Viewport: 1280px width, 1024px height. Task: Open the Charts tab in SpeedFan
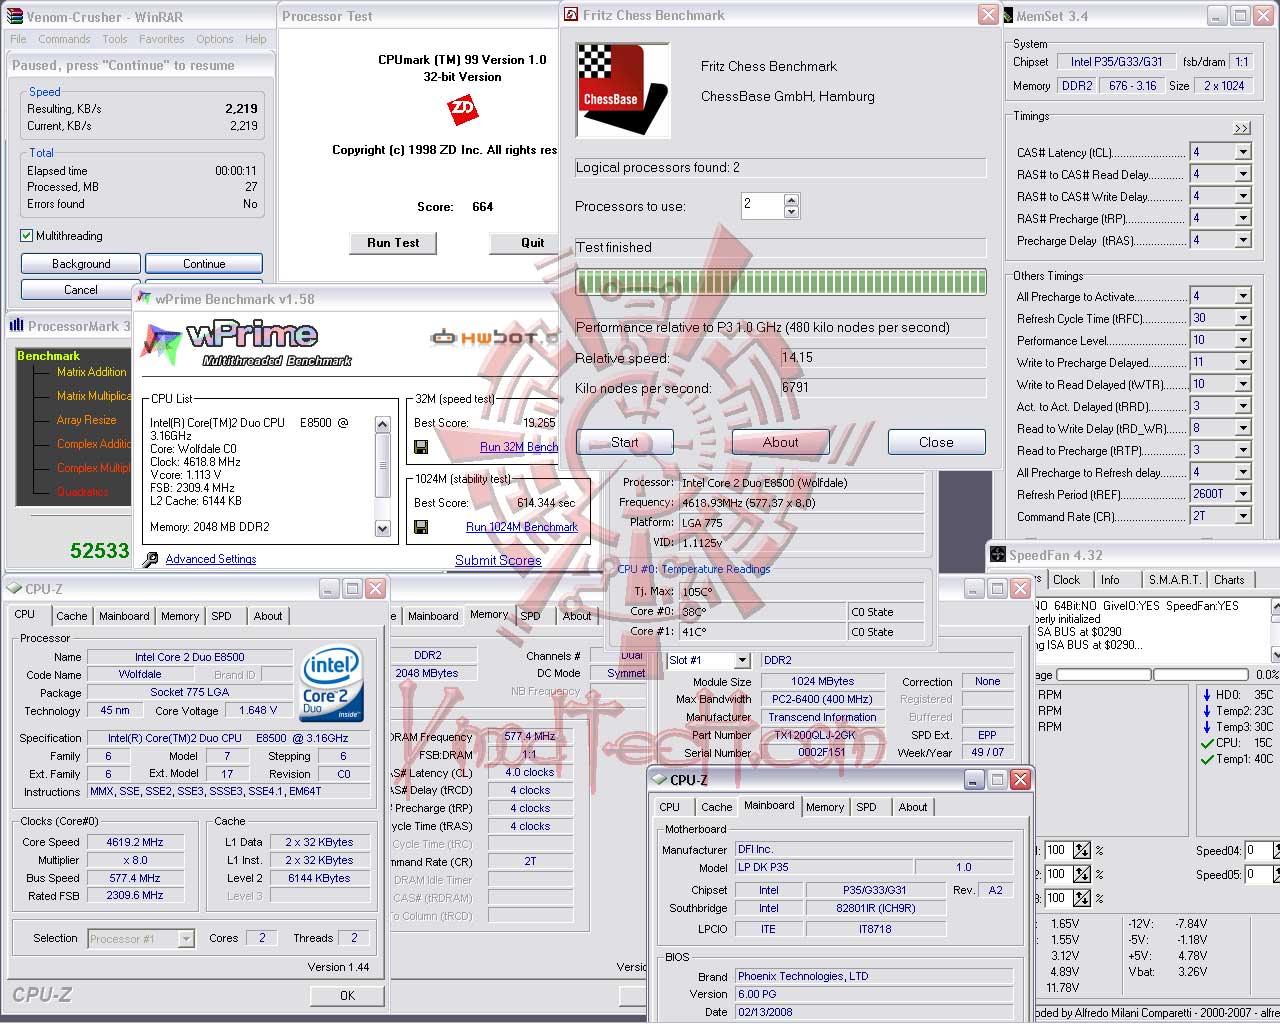pyautogui.click(x=1229, y=580)
